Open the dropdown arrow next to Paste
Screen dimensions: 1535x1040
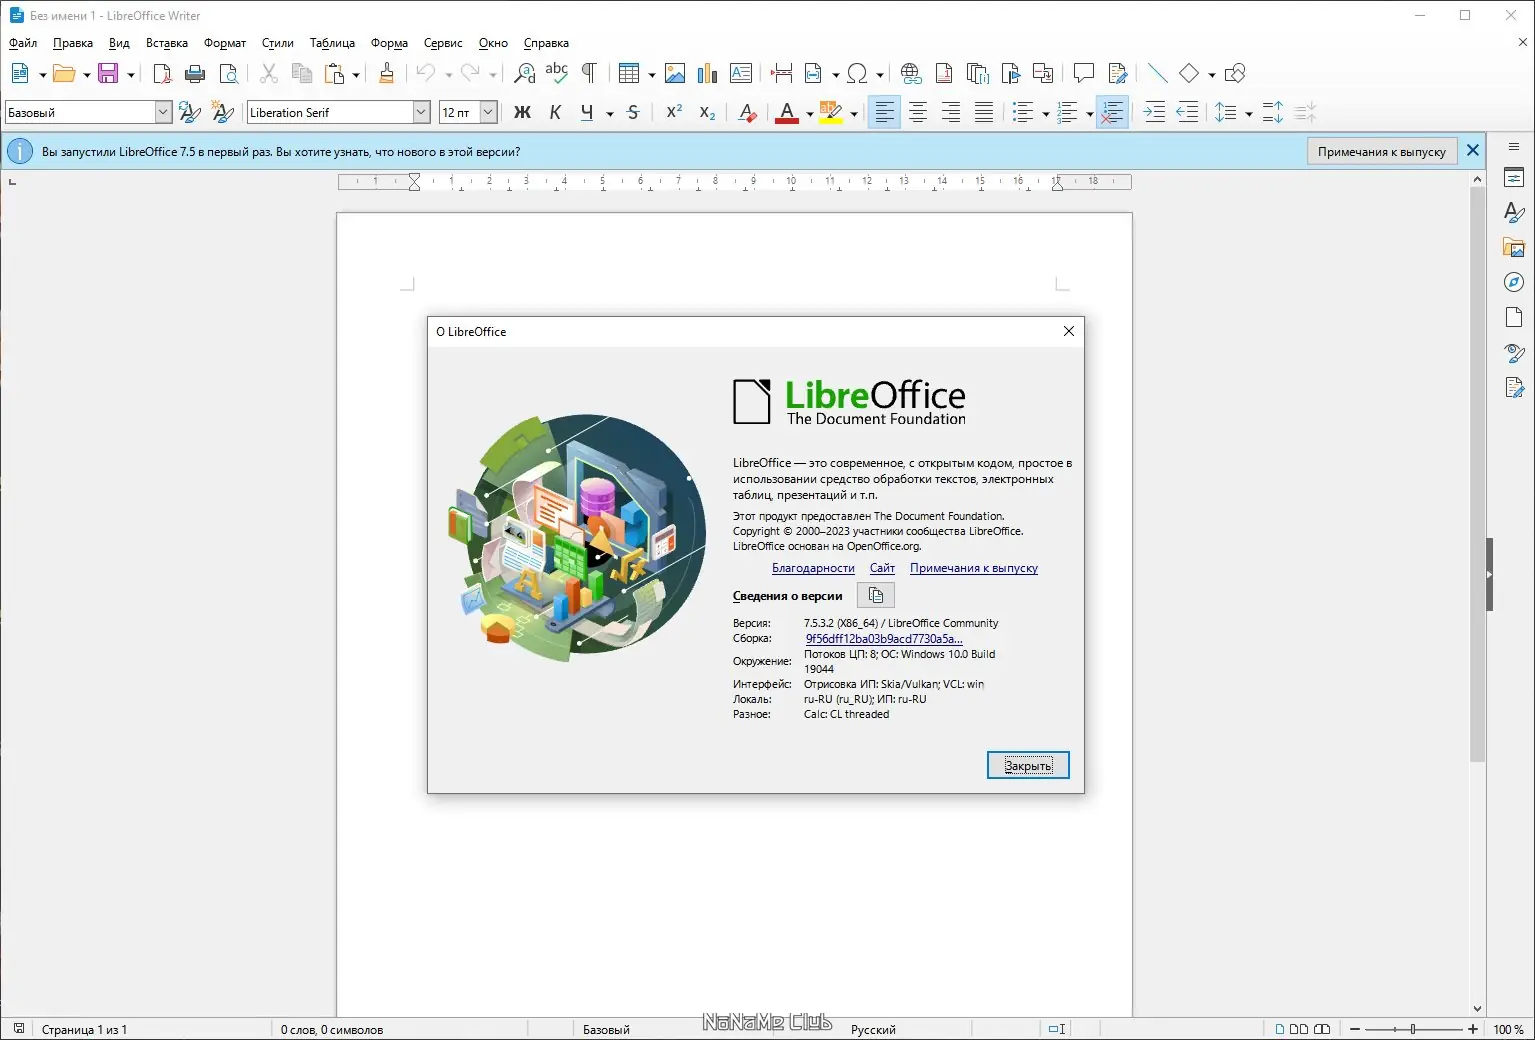pyautogui.click(x=356, y=74)
